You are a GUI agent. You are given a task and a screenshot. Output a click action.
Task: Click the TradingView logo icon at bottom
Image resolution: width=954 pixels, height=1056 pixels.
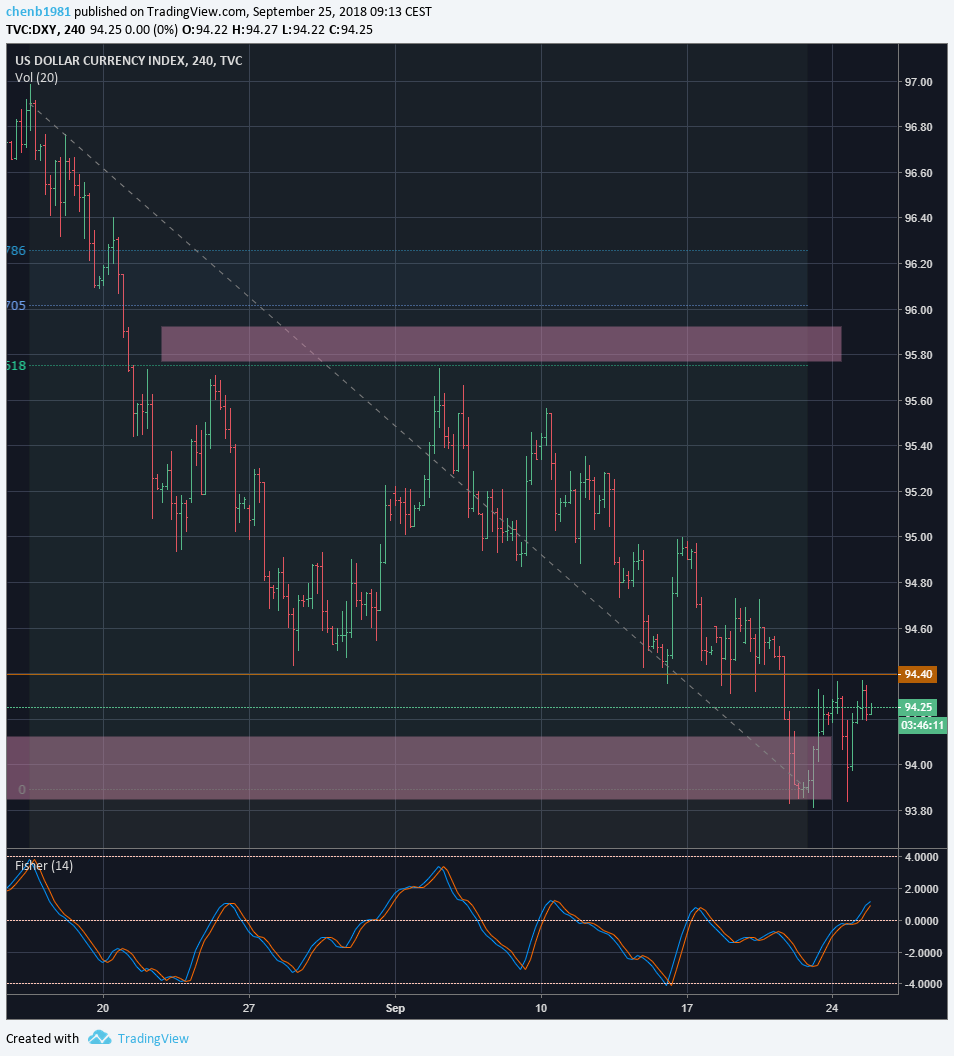click(x=100, y=1038)
